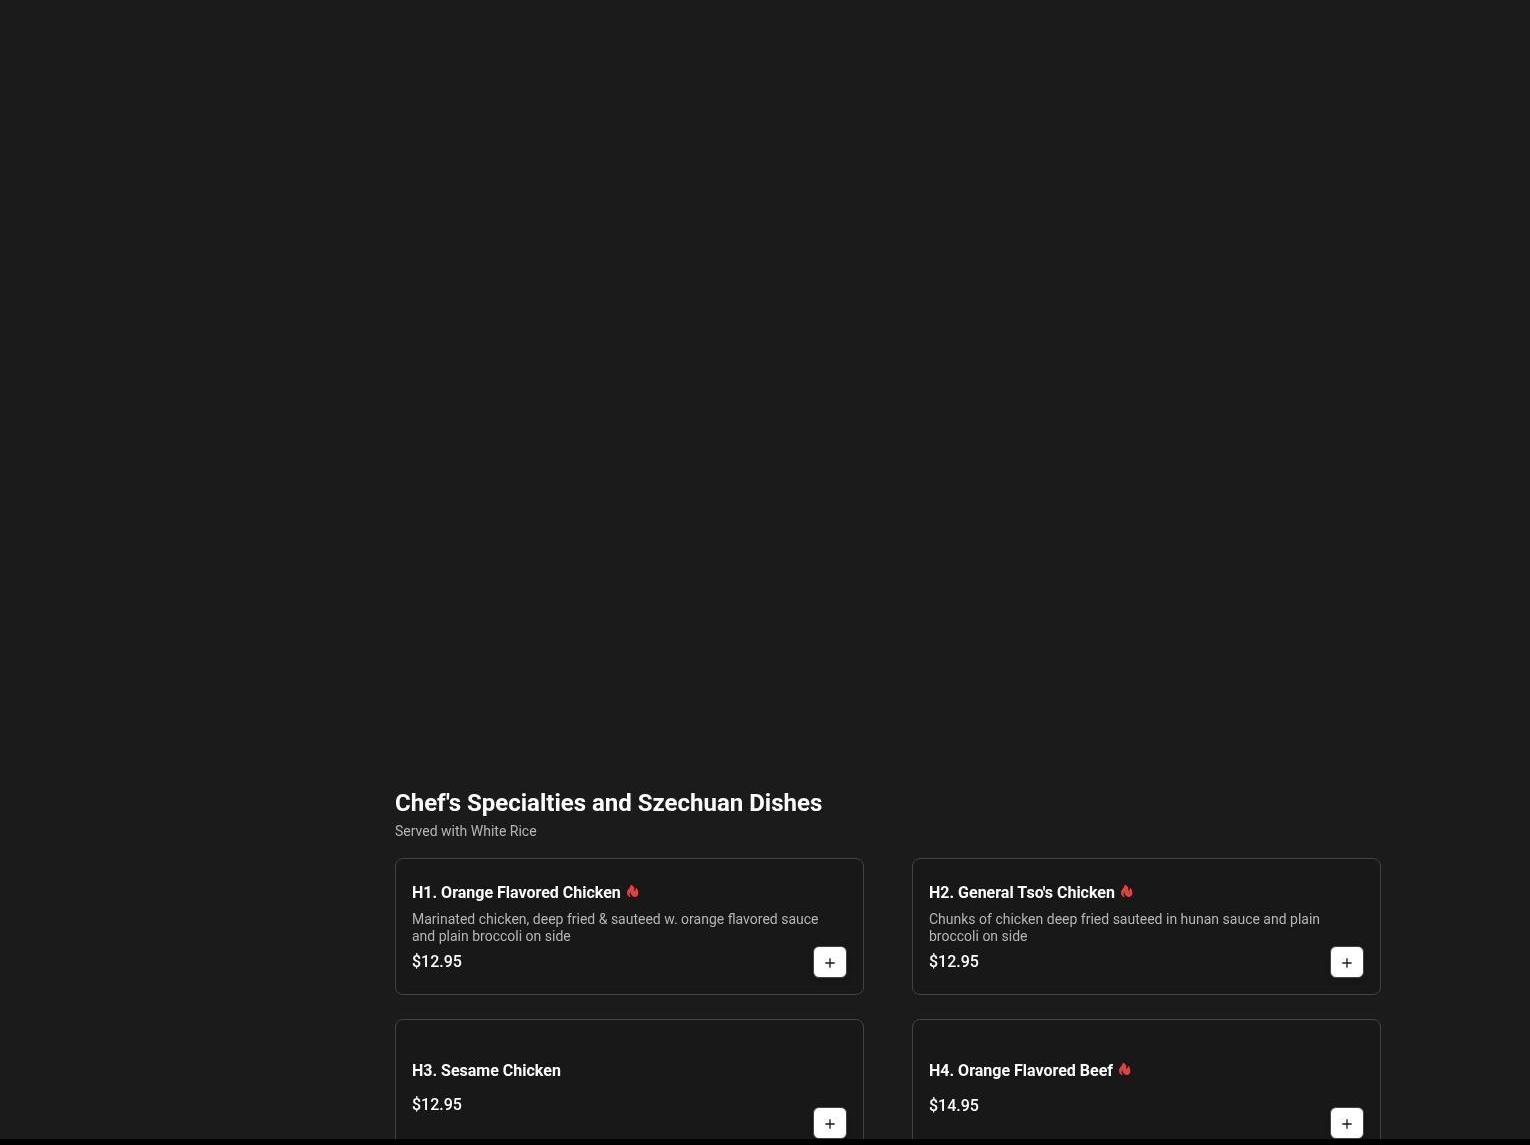Screen dimensions: 1530x1145
Task: Open the H3. Sesame Chicken item title
Action: click(x=486, y=1070)
